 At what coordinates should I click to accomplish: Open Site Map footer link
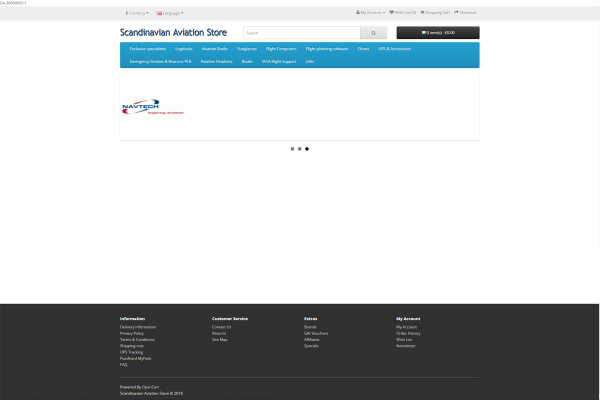click(x=220, y=340)
